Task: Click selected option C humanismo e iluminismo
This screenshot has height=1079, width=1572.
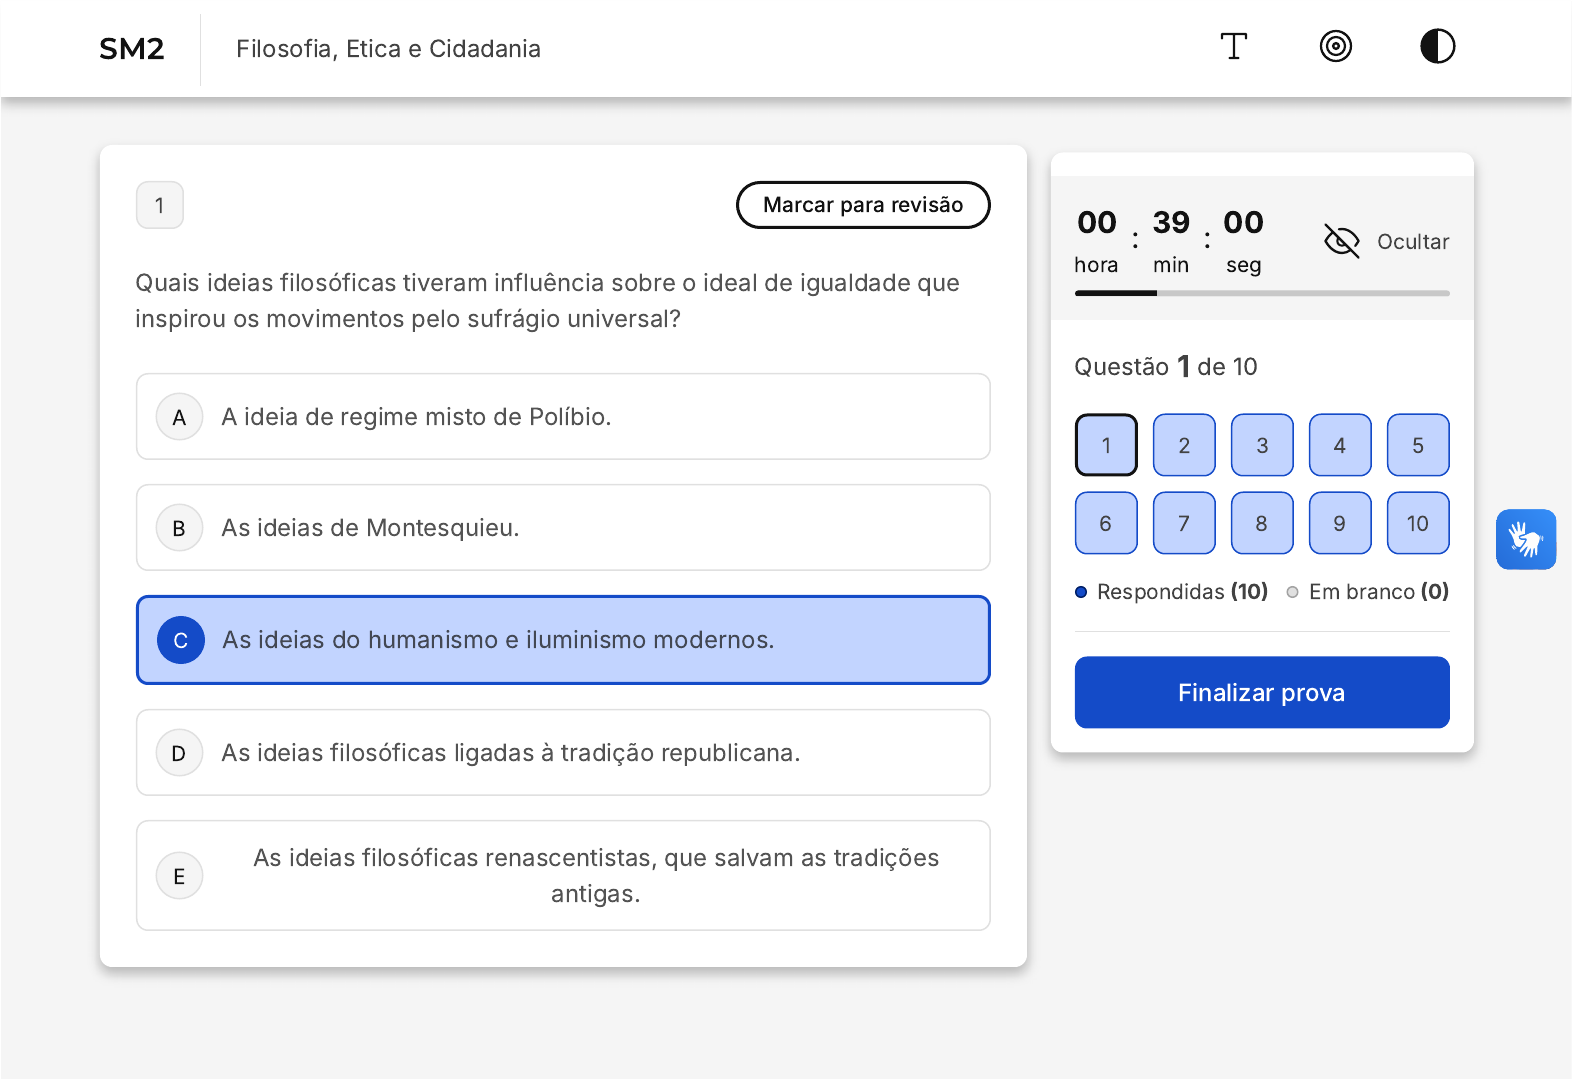Action: [x=563, y=640]
